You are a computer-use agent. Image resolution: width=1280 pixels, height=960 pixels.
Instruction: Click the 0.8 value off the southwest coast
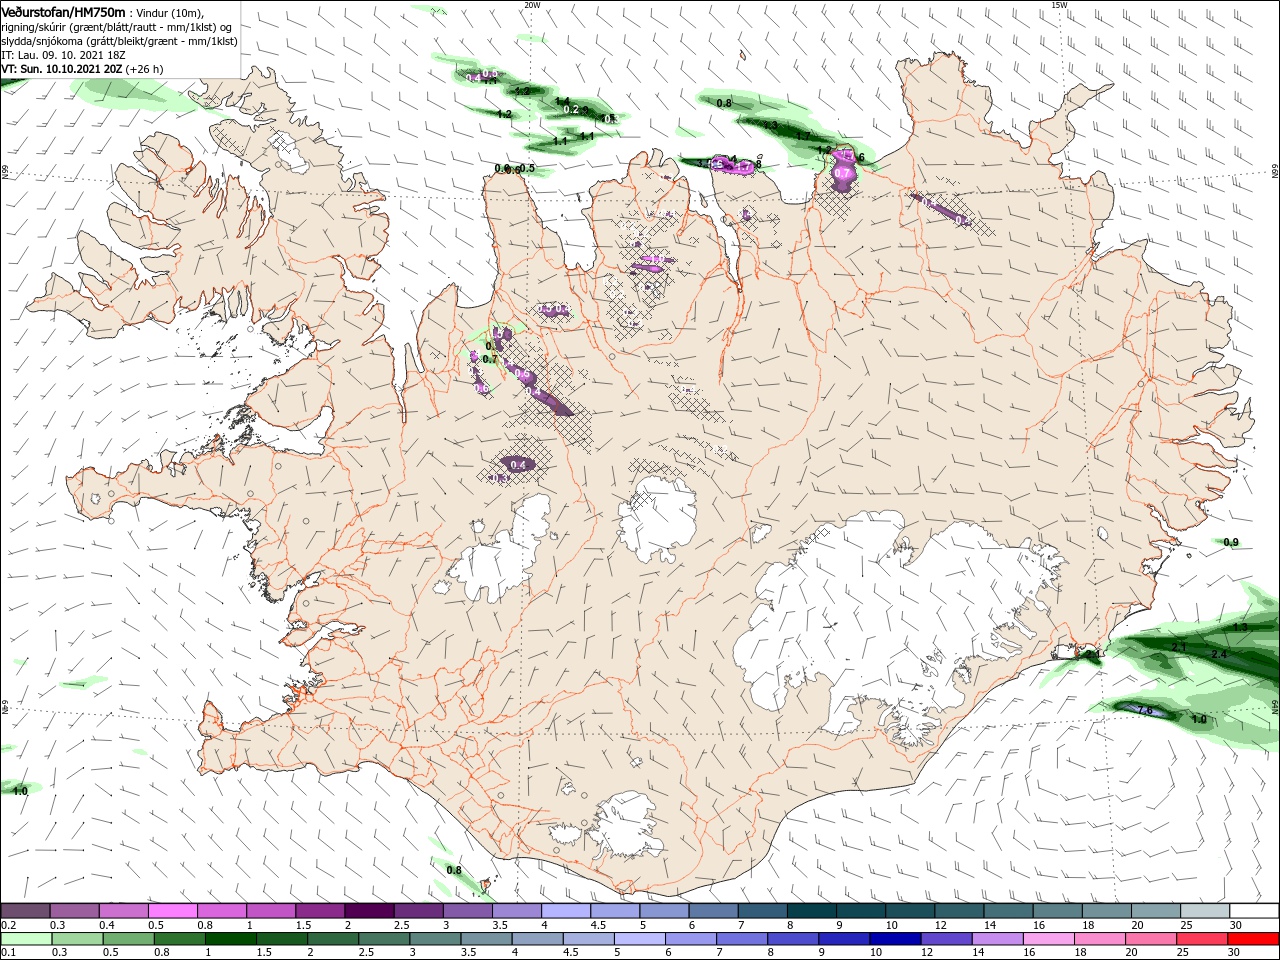click(x=454, y=870)
